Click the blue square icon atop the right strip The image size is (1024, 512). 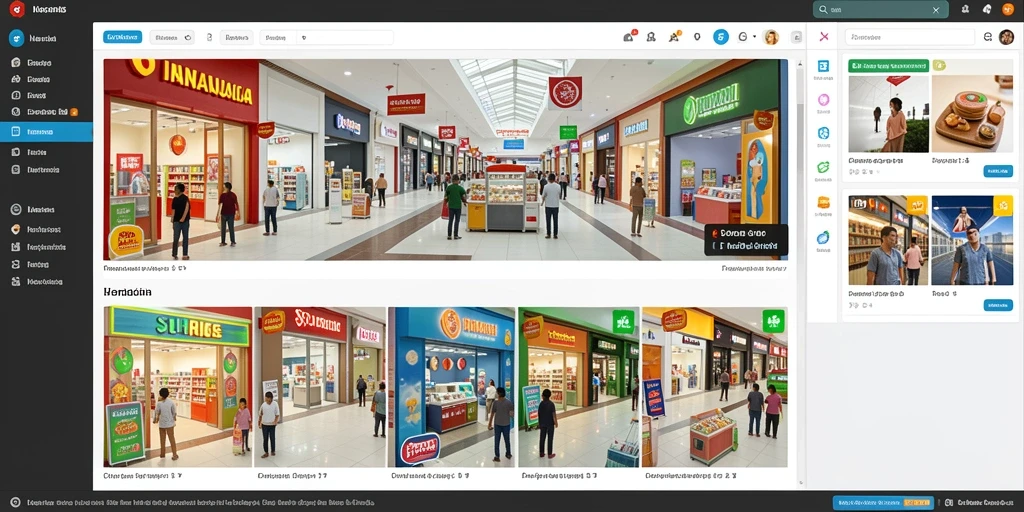[824, 66]
